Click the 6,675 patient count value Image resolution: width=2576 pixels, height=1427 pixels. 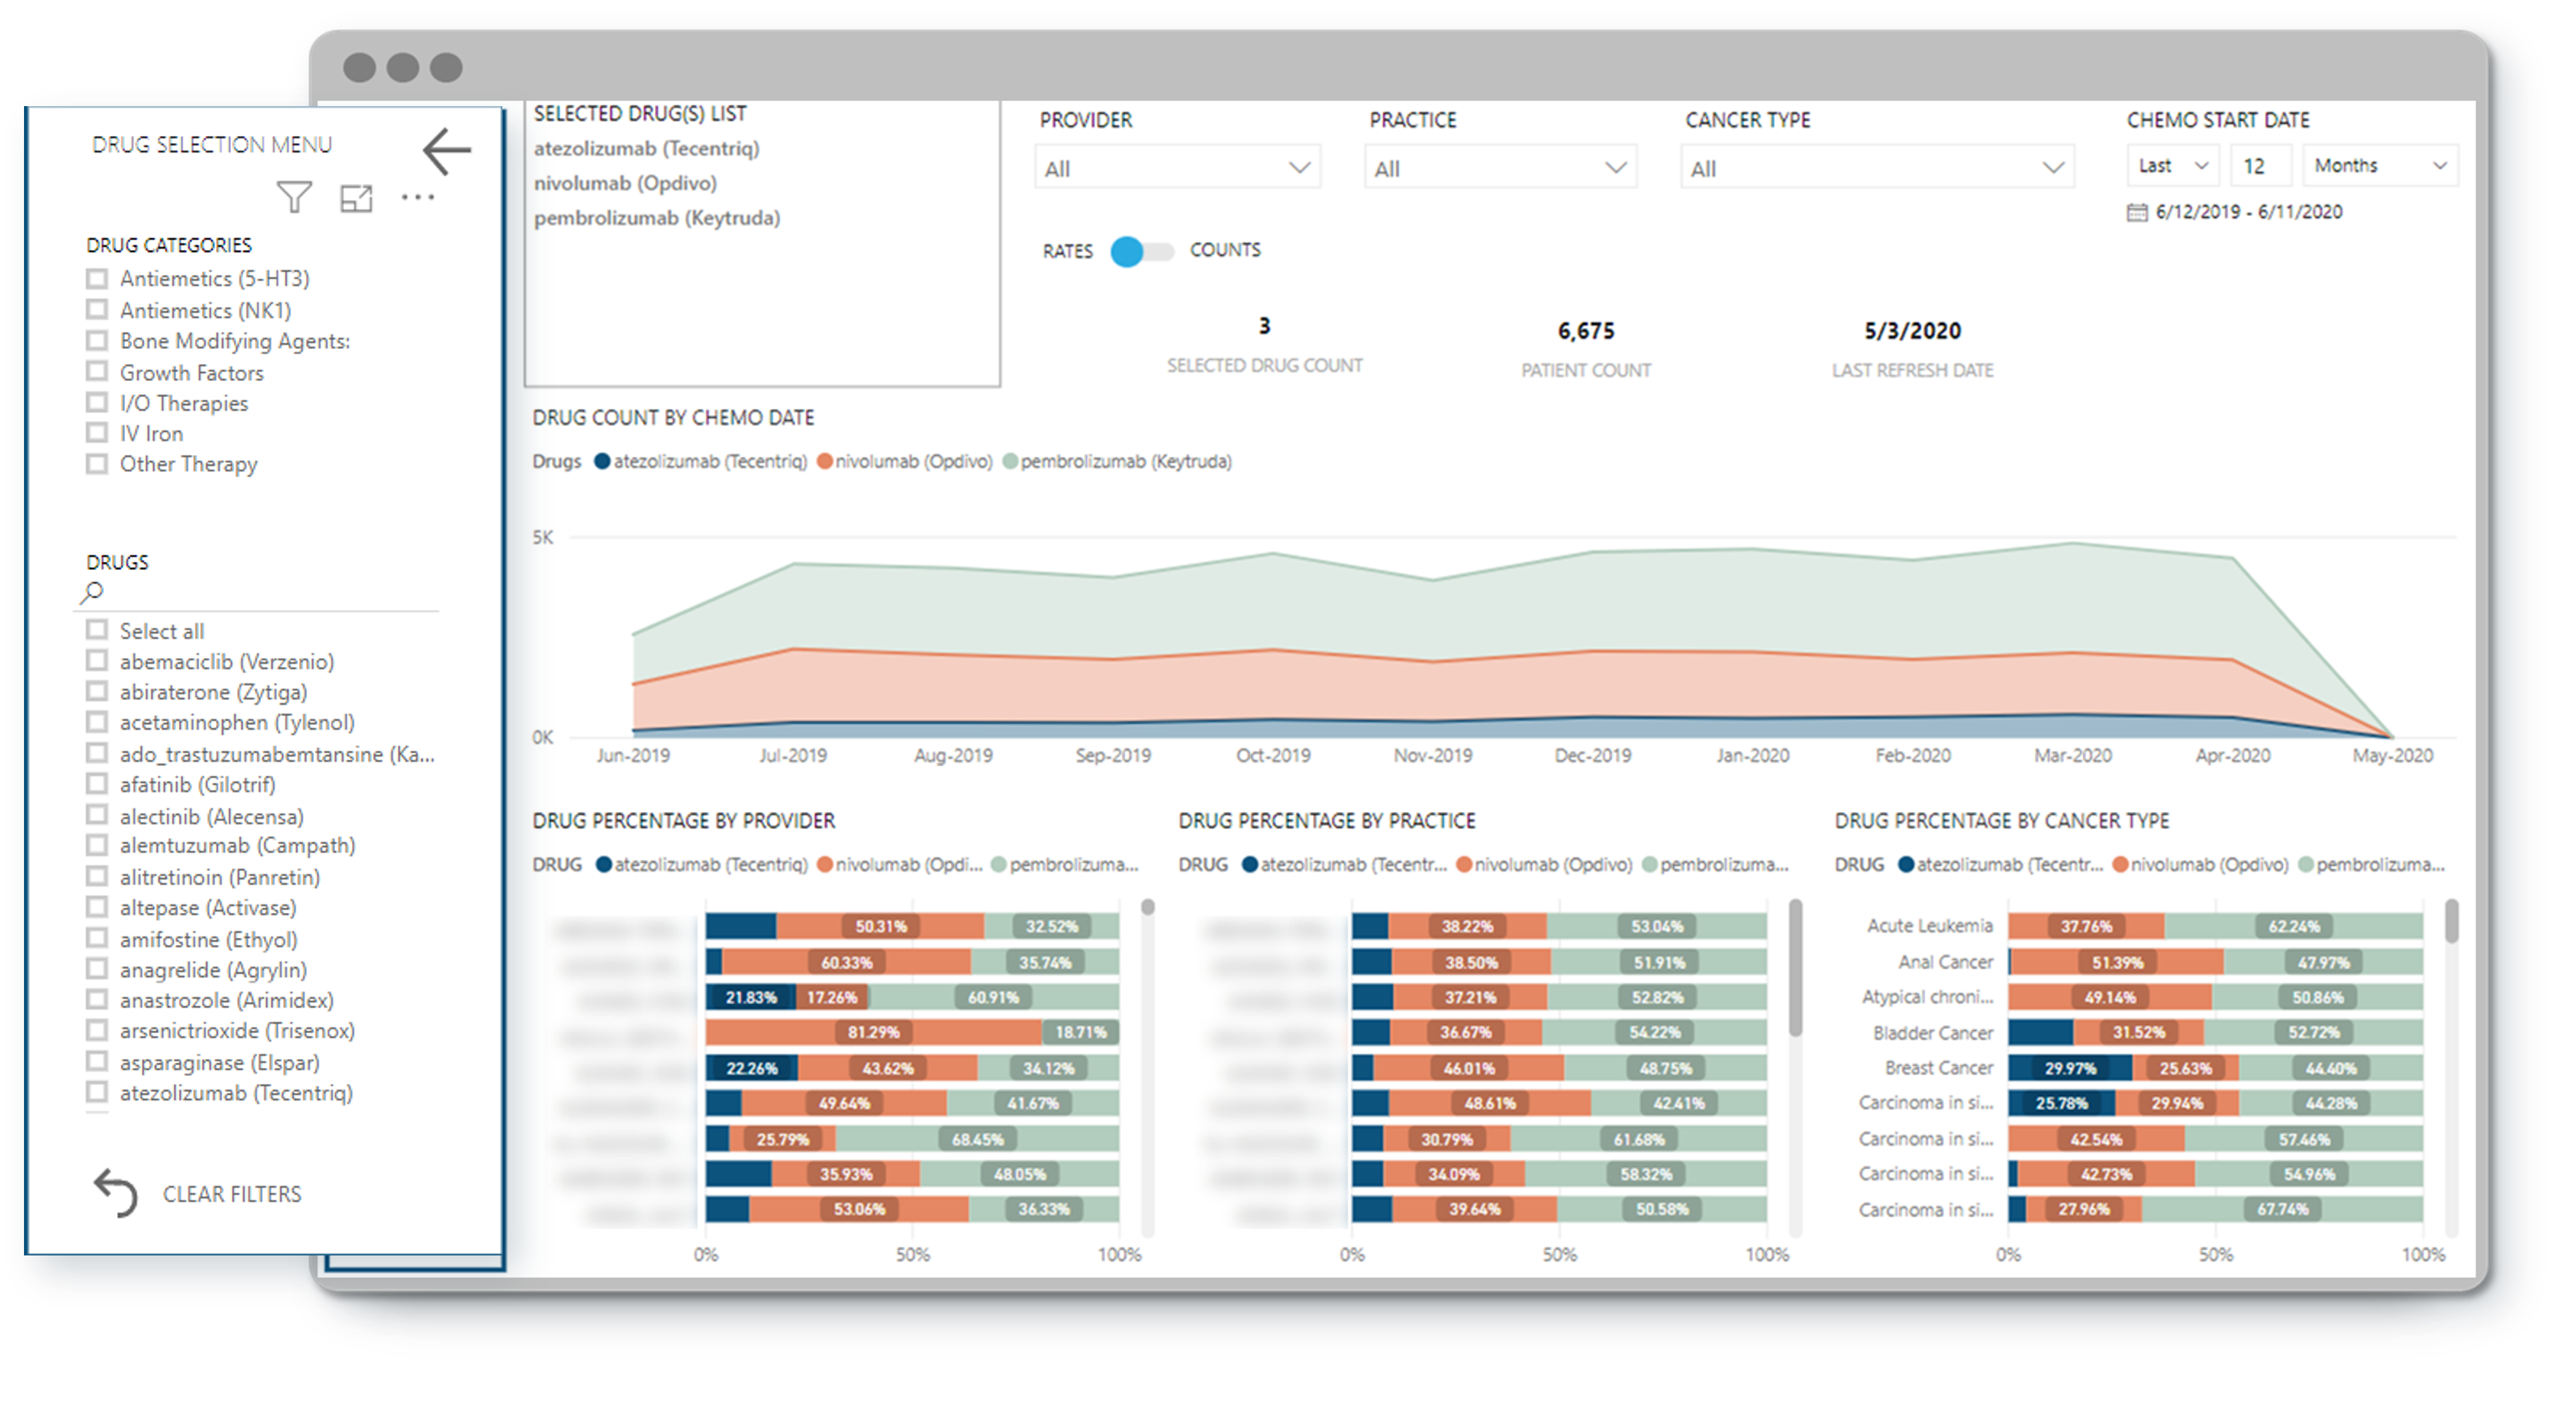click(1586, 331)
